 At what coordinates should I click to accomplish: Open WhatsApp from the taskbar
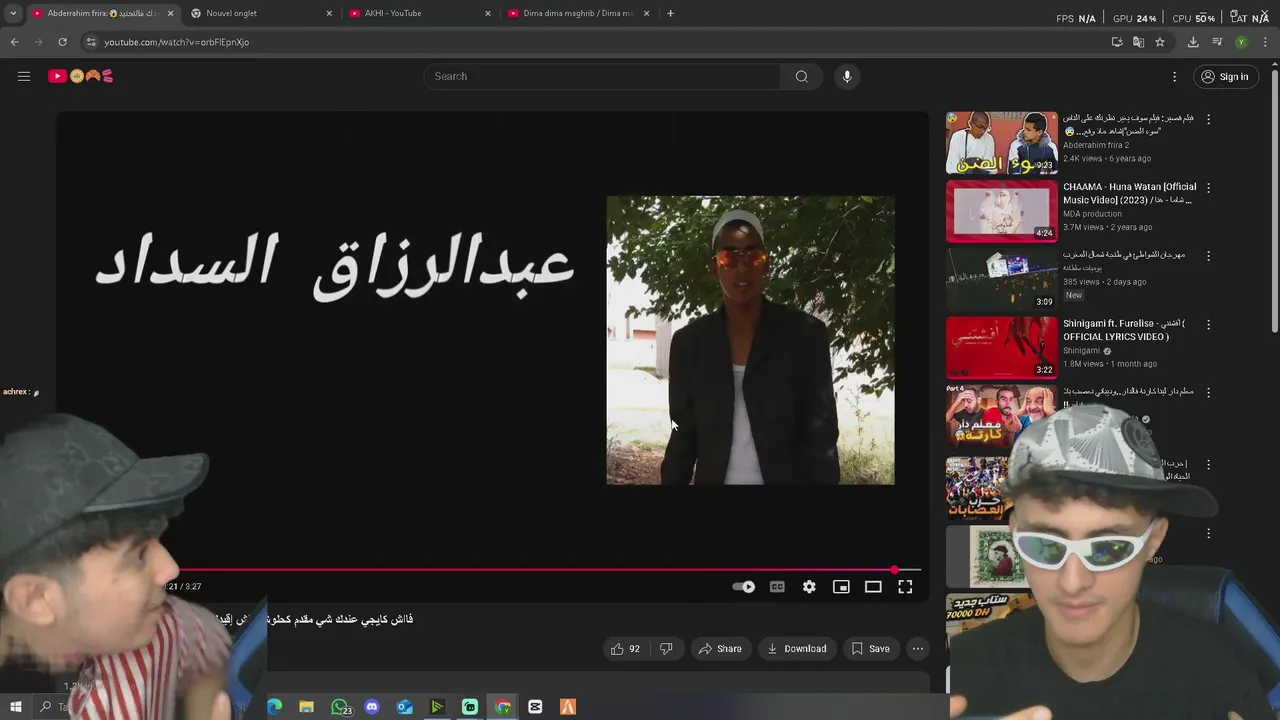click(340, 707)
